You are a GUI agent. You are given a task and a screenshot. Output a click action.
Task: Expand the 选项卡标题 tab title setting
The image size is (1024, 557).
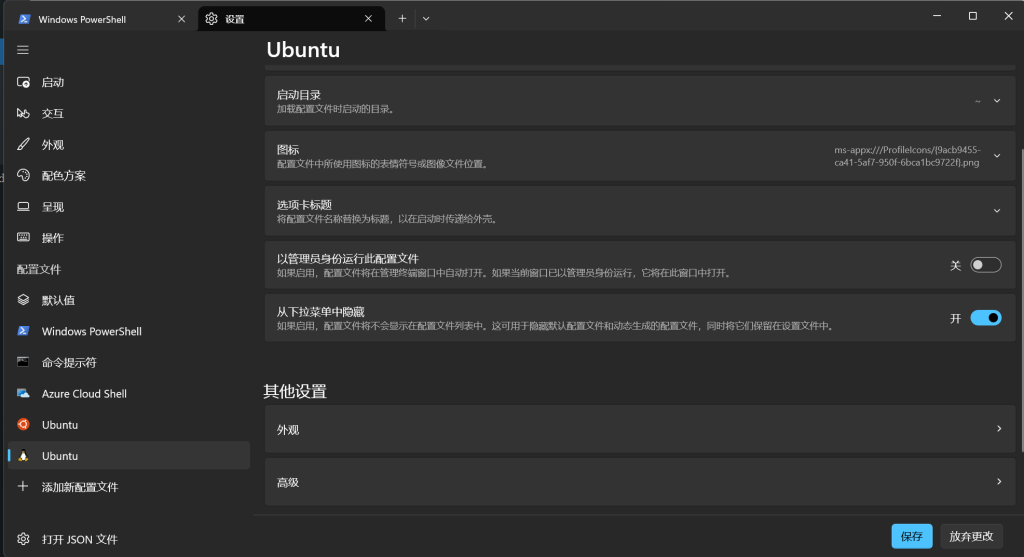pyautogui.click(x=996, y=211)
